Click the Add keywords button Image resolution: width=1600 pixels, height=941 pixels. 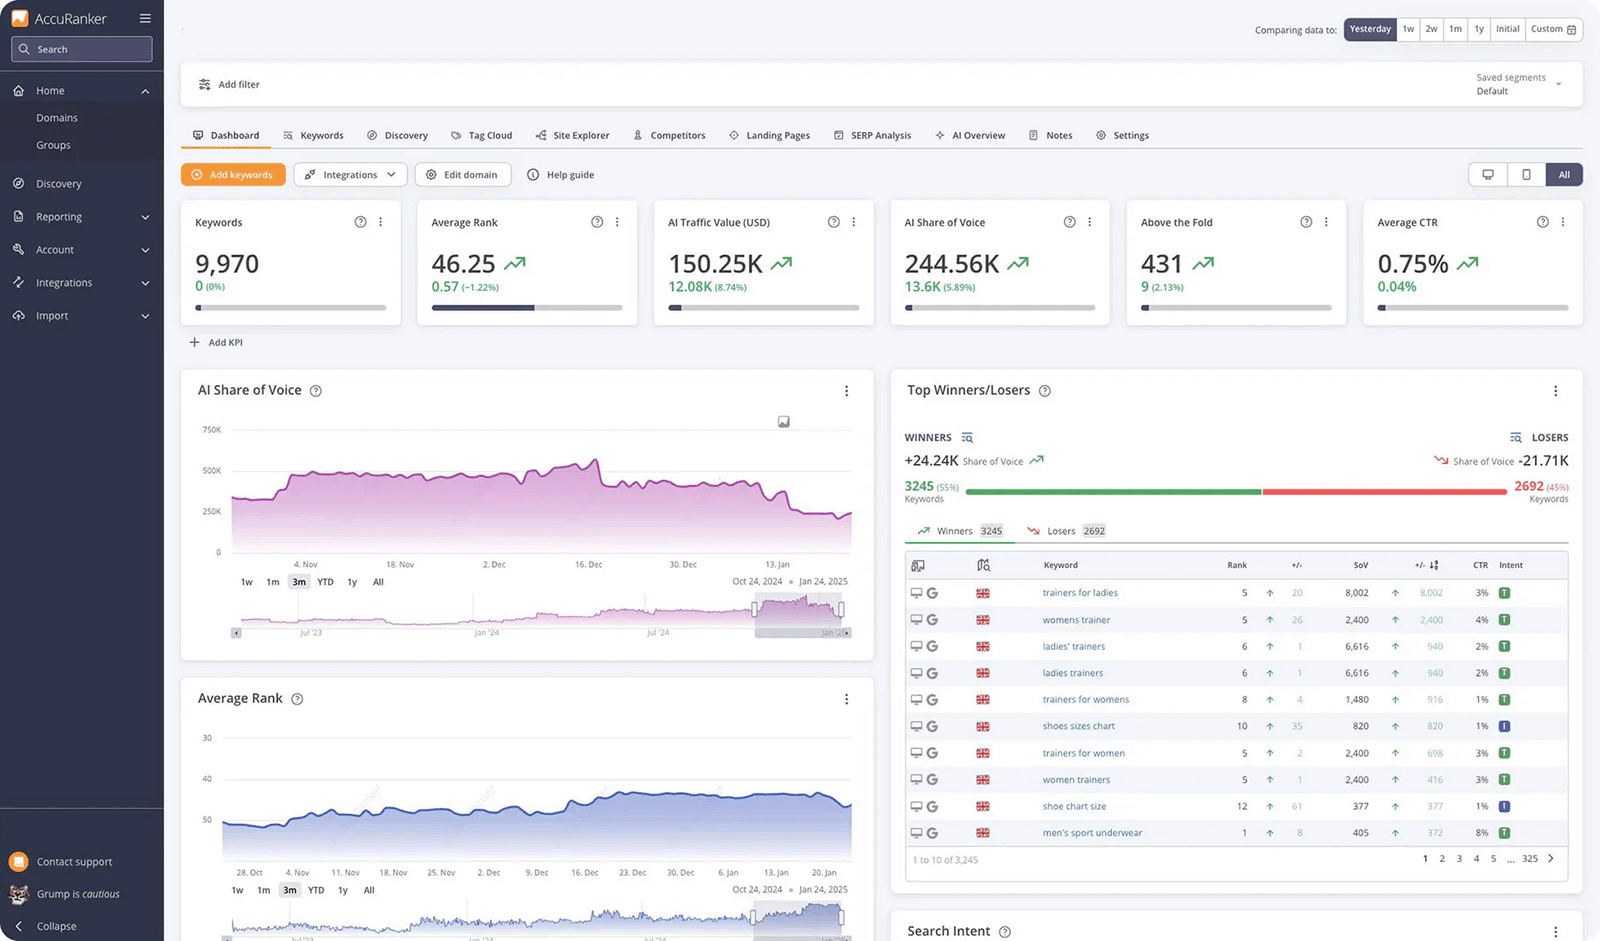(x=233, y=174)
